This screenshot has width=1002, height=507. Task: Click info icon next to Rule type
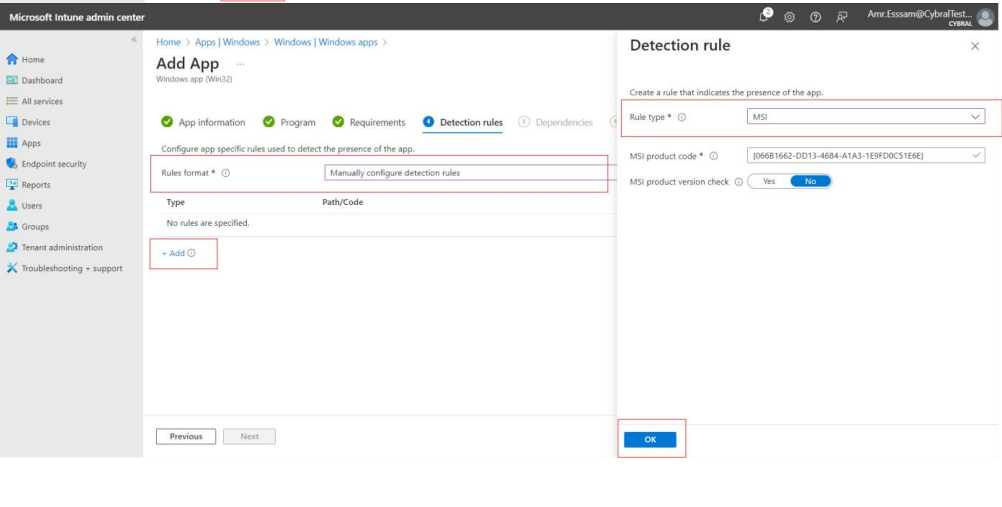pos(681,117)
